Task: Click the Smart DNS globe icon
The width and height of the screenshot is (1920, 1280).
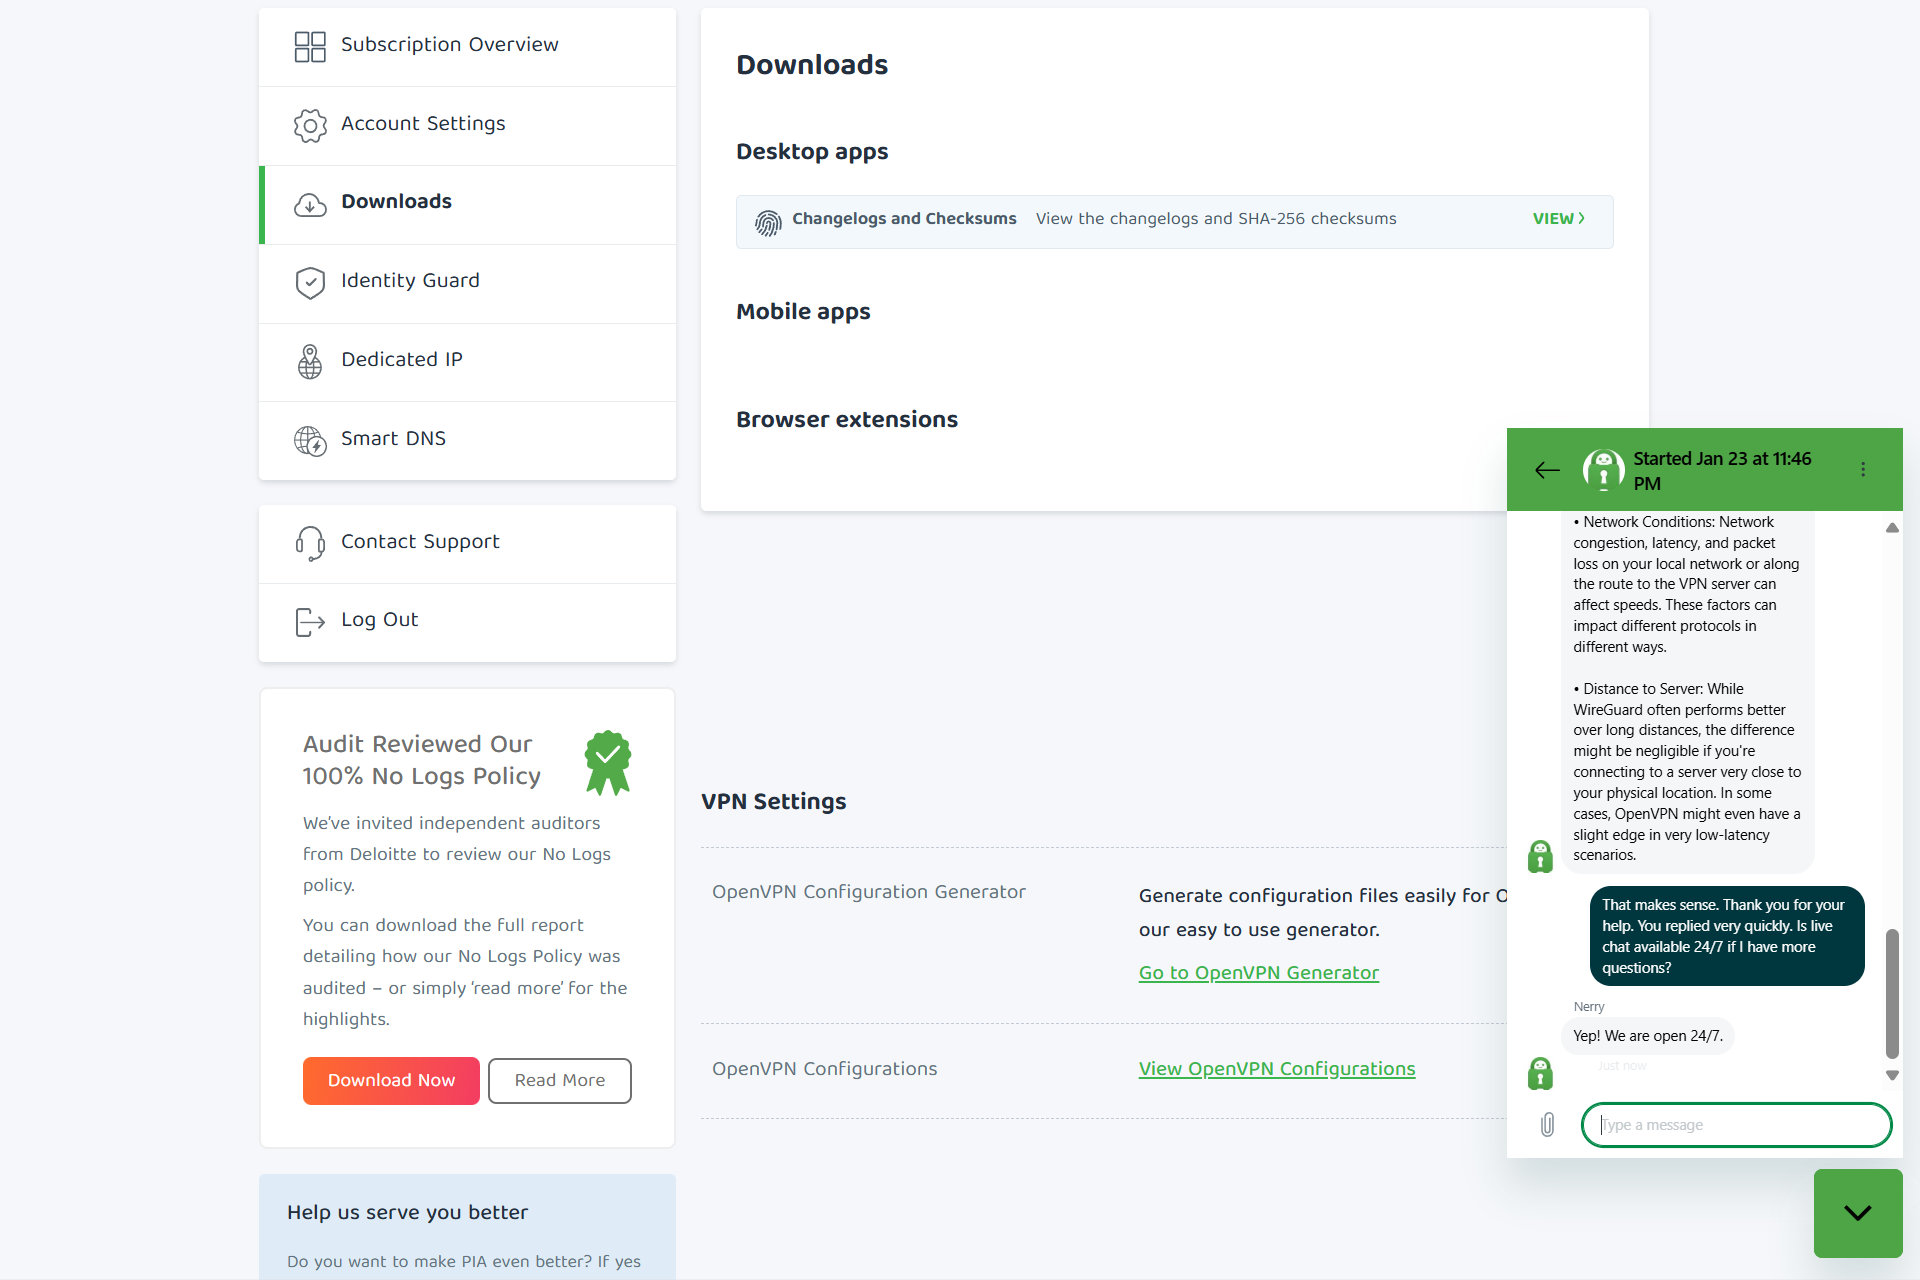Action: coord(309,439)
